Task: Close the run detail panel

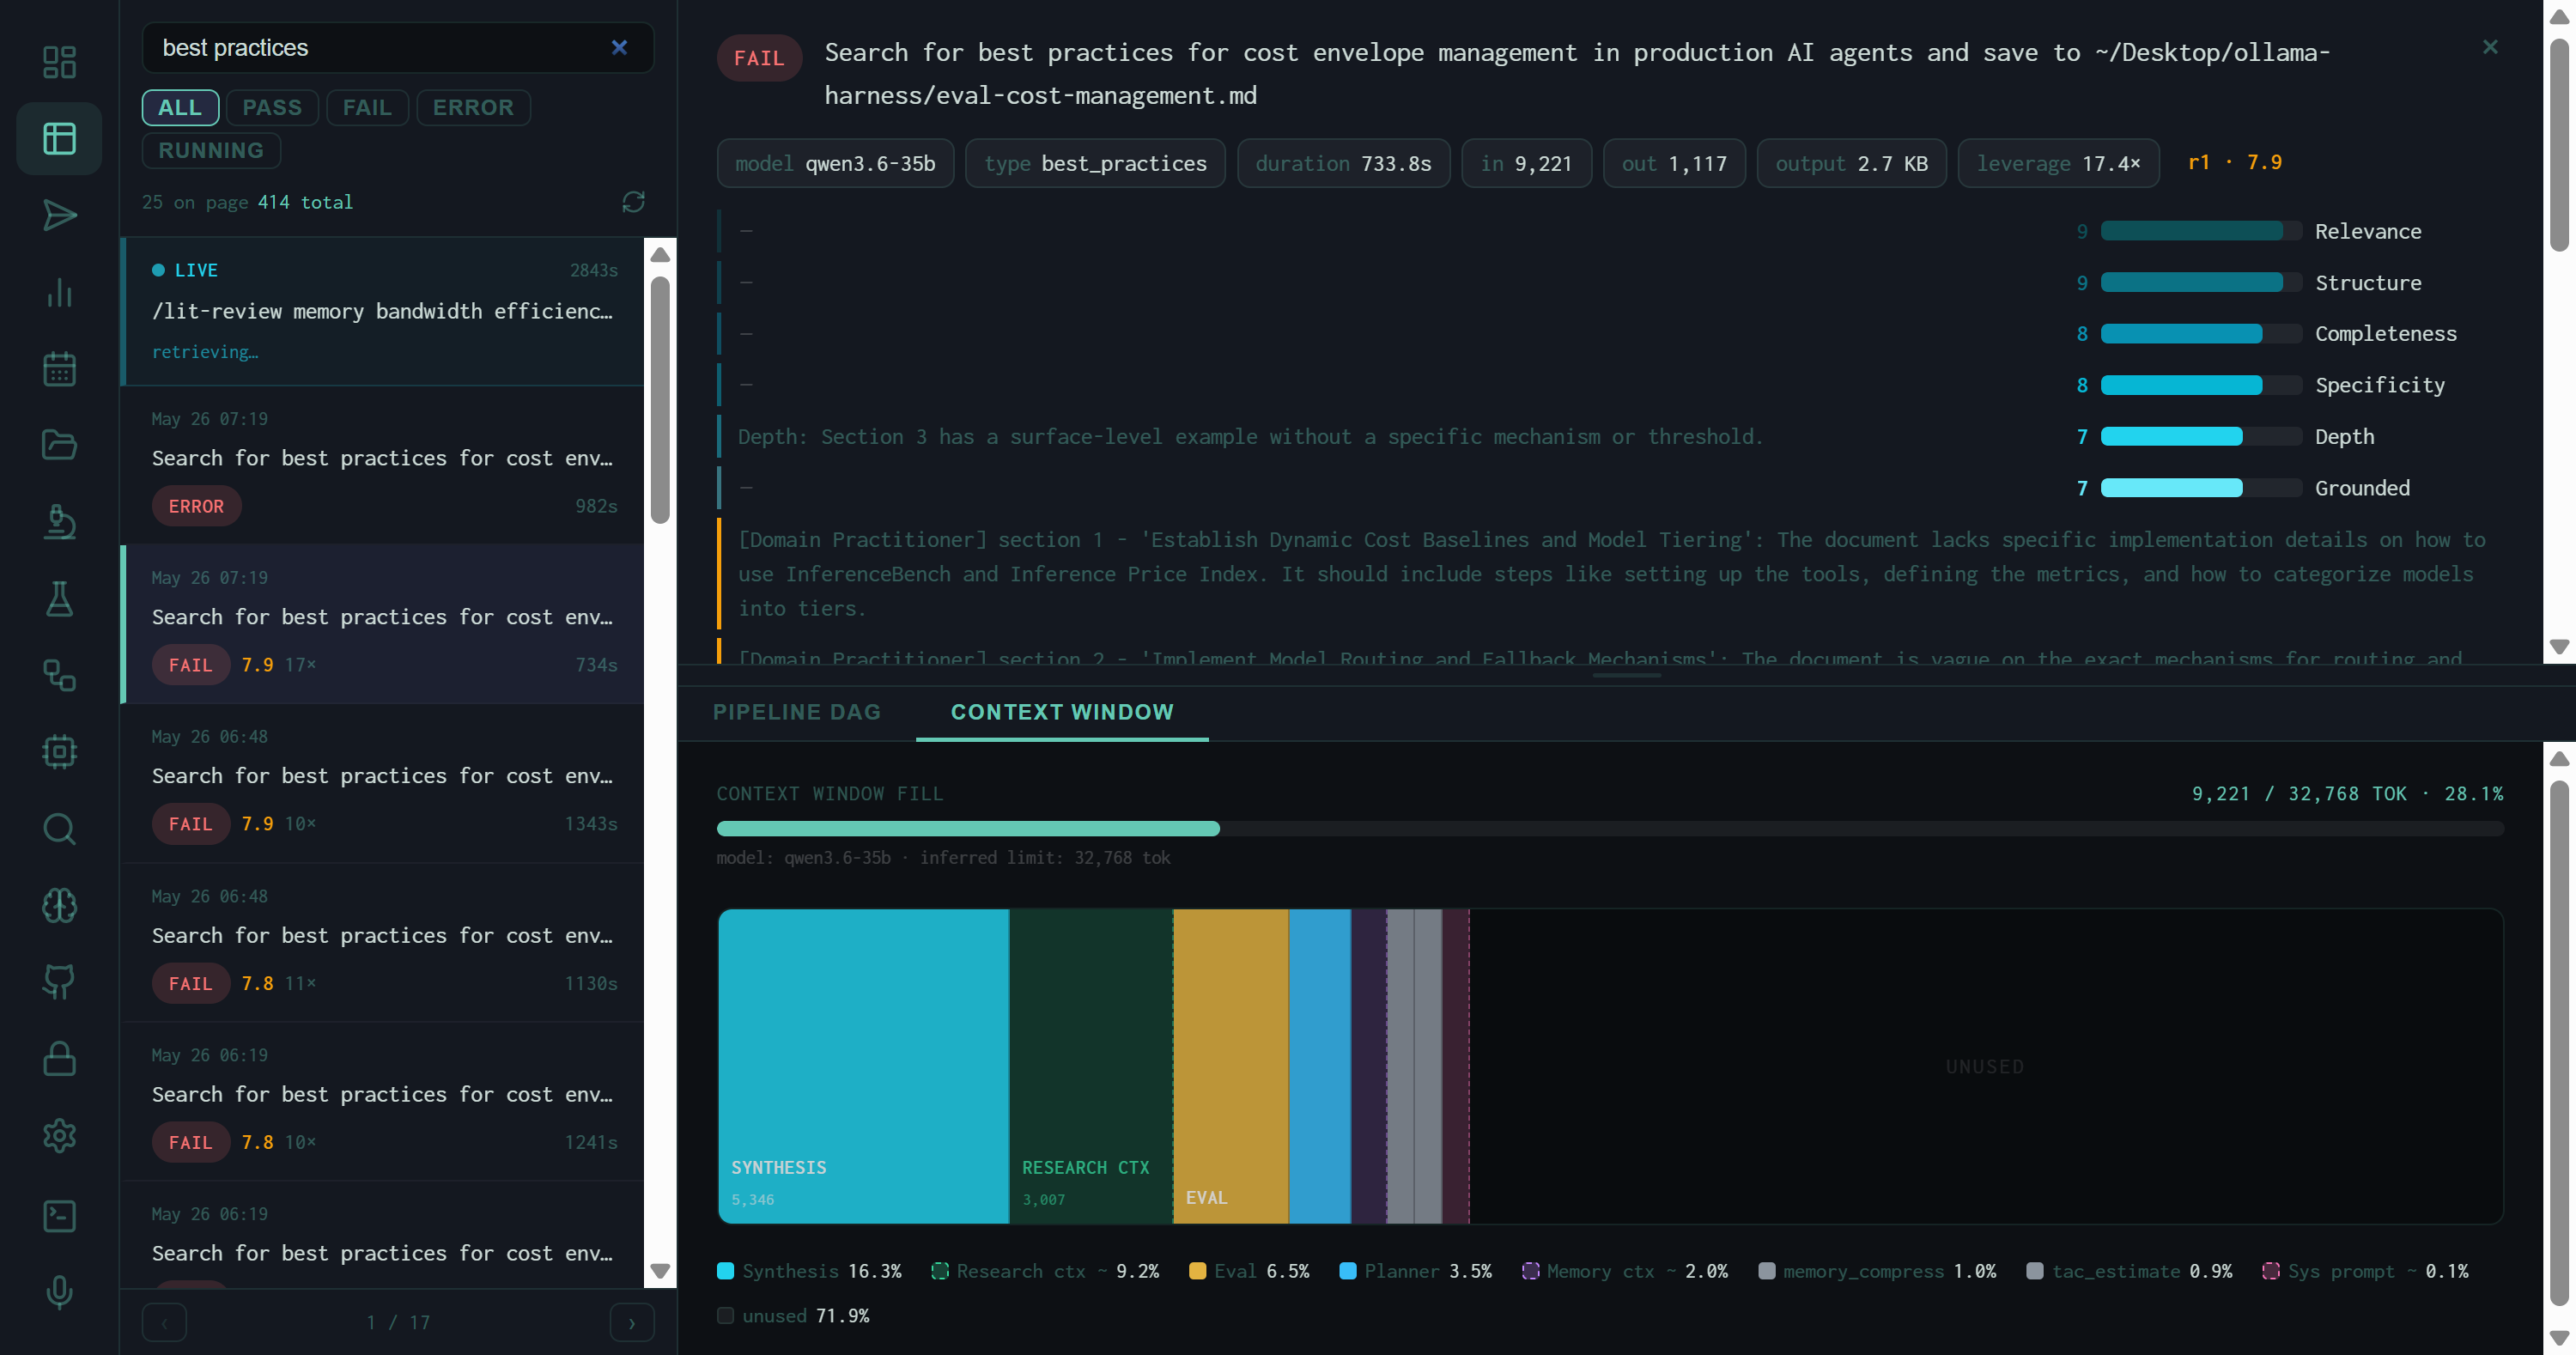Action: [2490, 47]
